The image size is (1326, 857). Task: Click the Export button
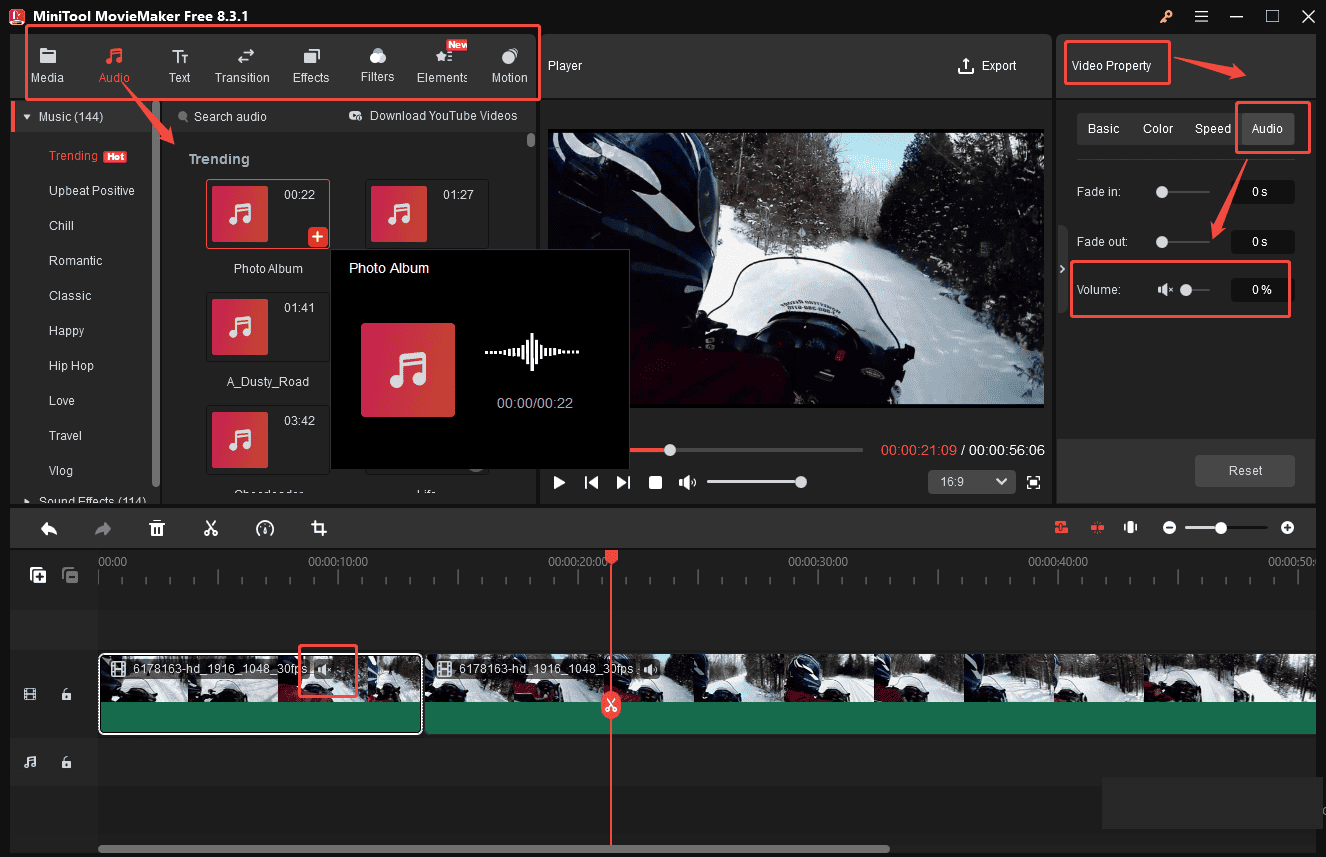click(x=987, y=66)
